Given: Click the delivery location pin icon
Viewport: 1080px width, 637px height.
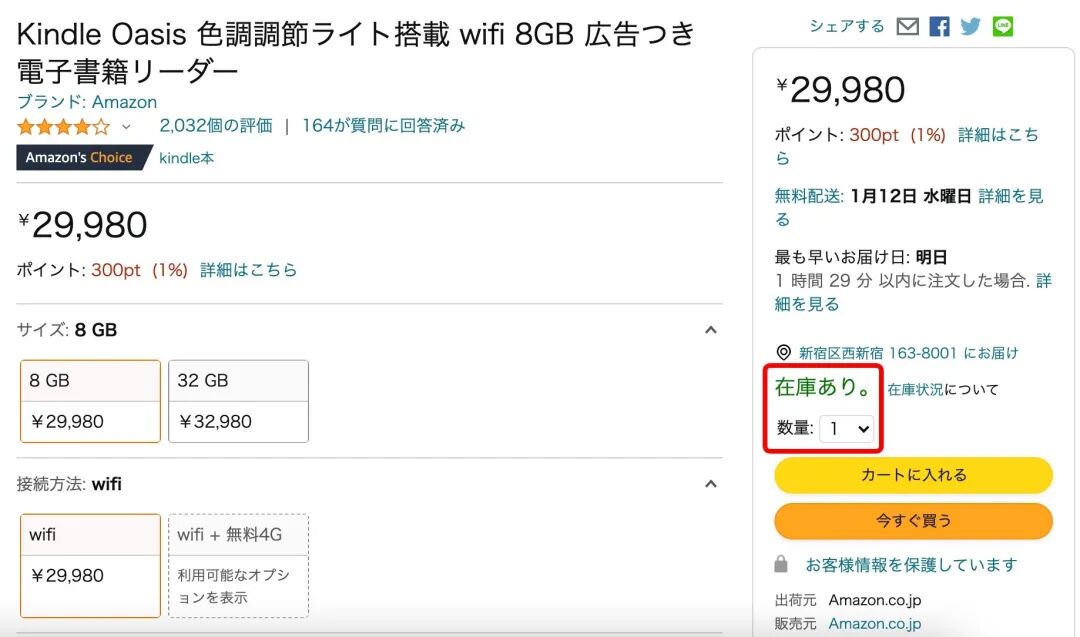Looking at the screenshot, I should 783,353.
